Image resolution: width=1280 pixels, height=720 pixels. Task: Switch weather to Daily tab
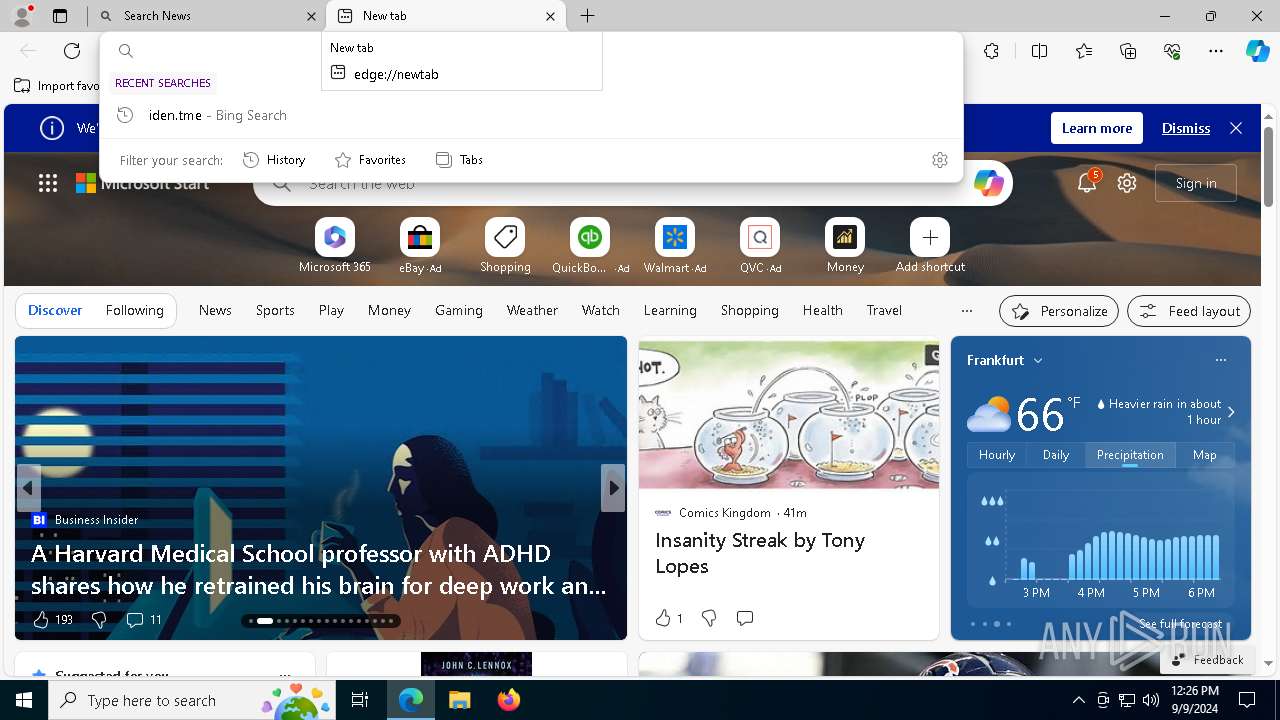coord(1056,455)
